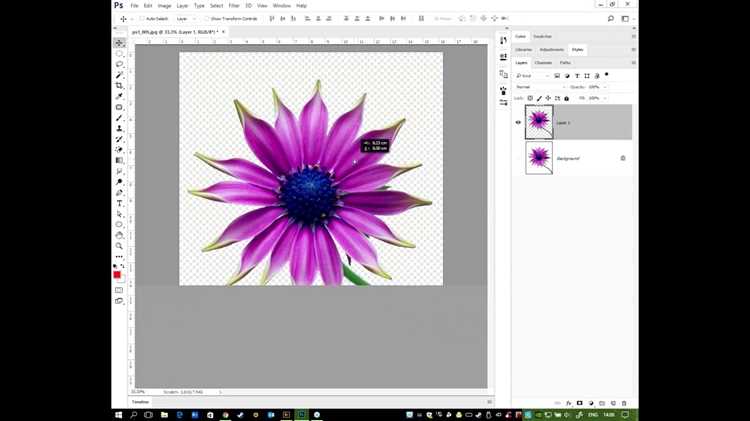Select the Horizontal Type tool
This screenshot has width=750, height=421.
119,203
